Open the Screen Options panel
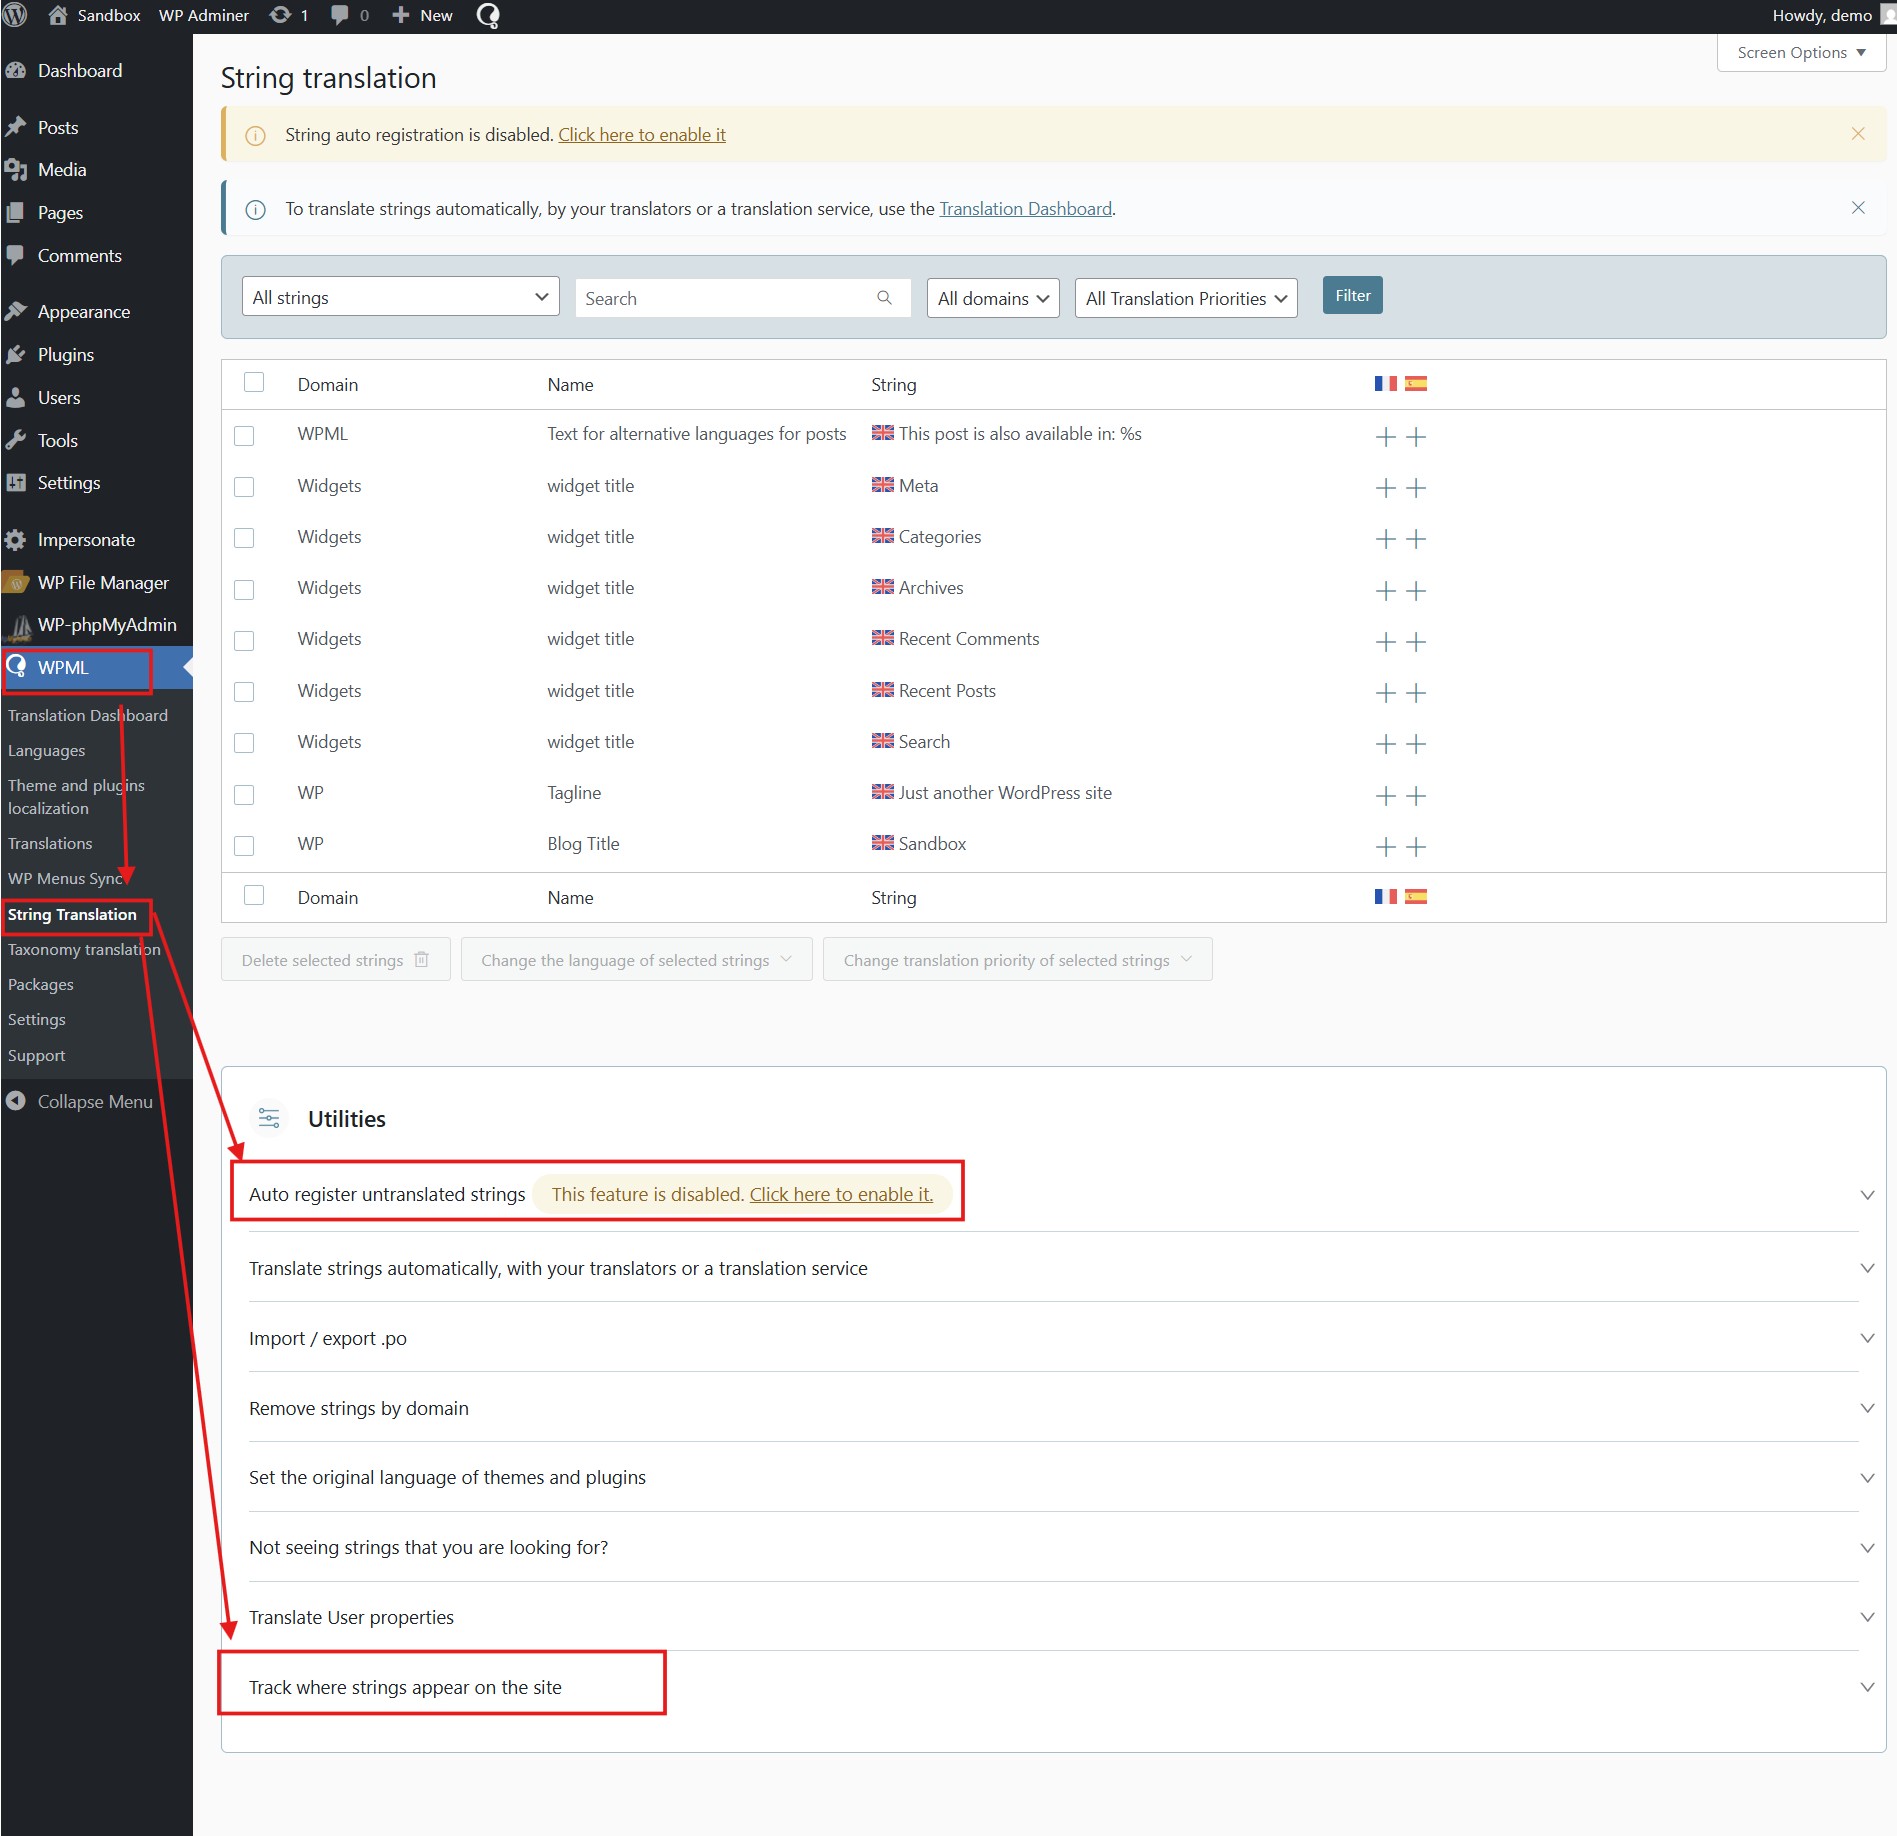The height and width of the screenshot is (1836, 1897). point(1801,53)
